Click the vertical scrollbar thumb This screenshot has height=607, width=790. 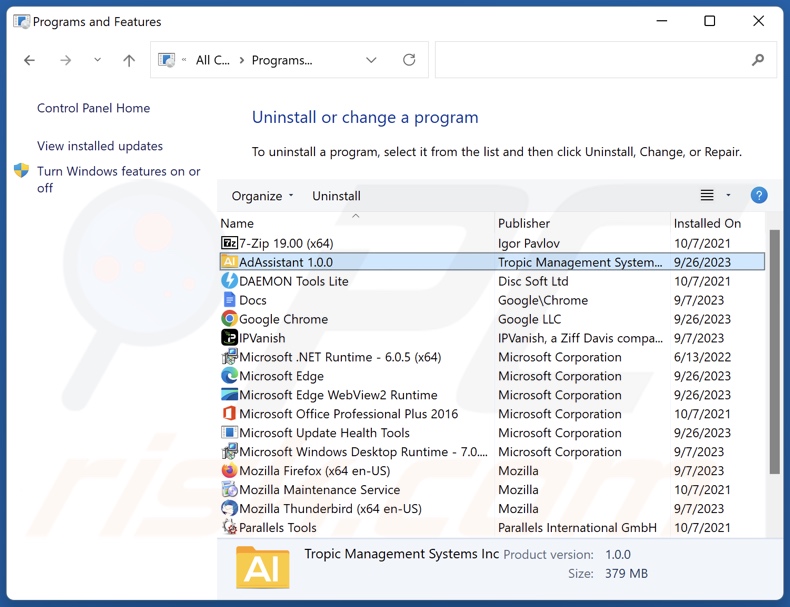click(x=774, y=352)
